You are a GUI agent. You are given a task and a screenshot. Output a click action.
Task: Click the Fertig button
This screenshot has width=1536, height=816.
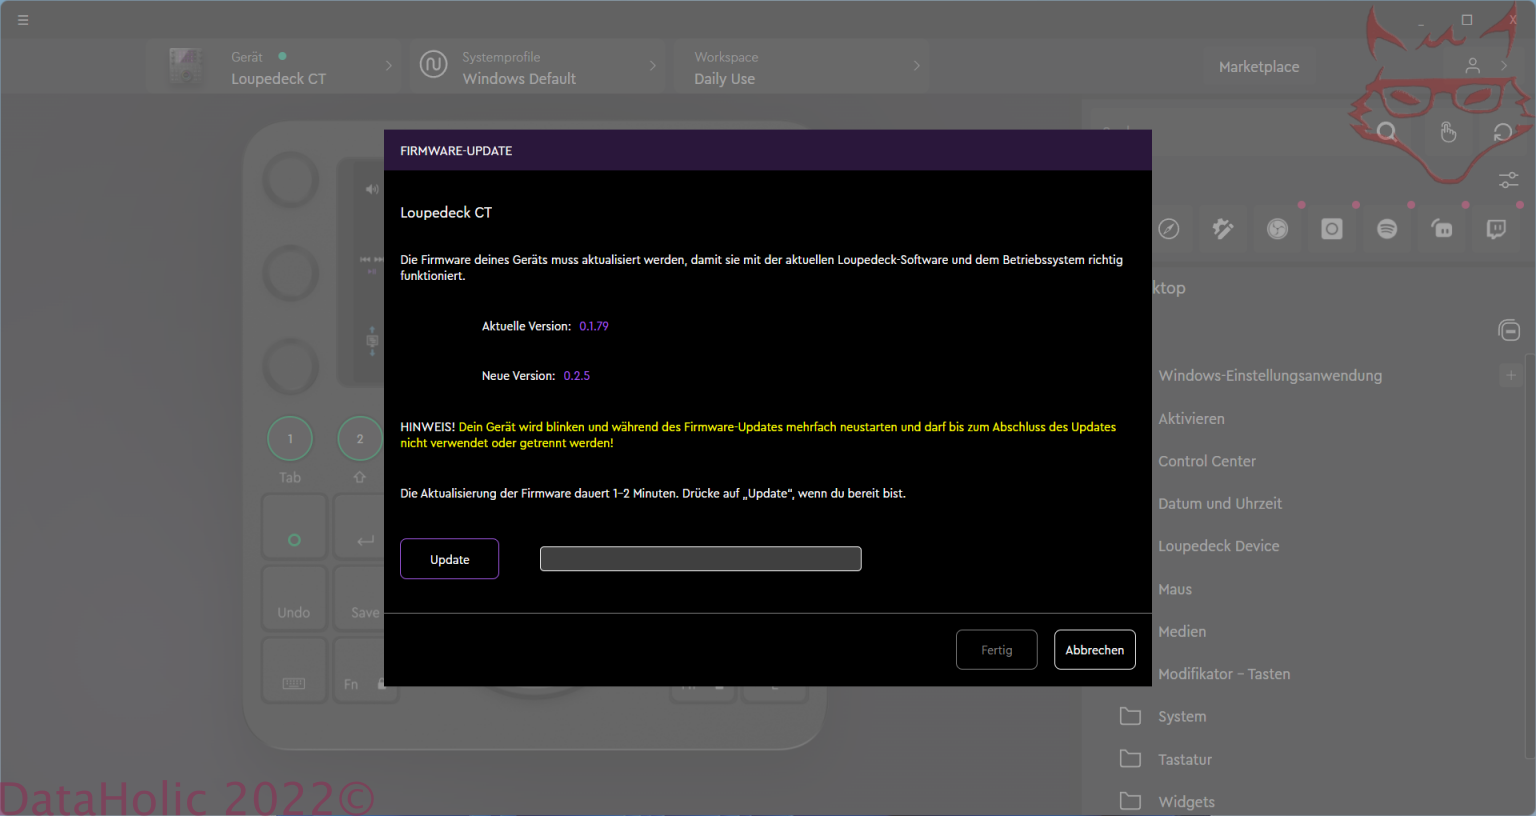pos(996,650)
